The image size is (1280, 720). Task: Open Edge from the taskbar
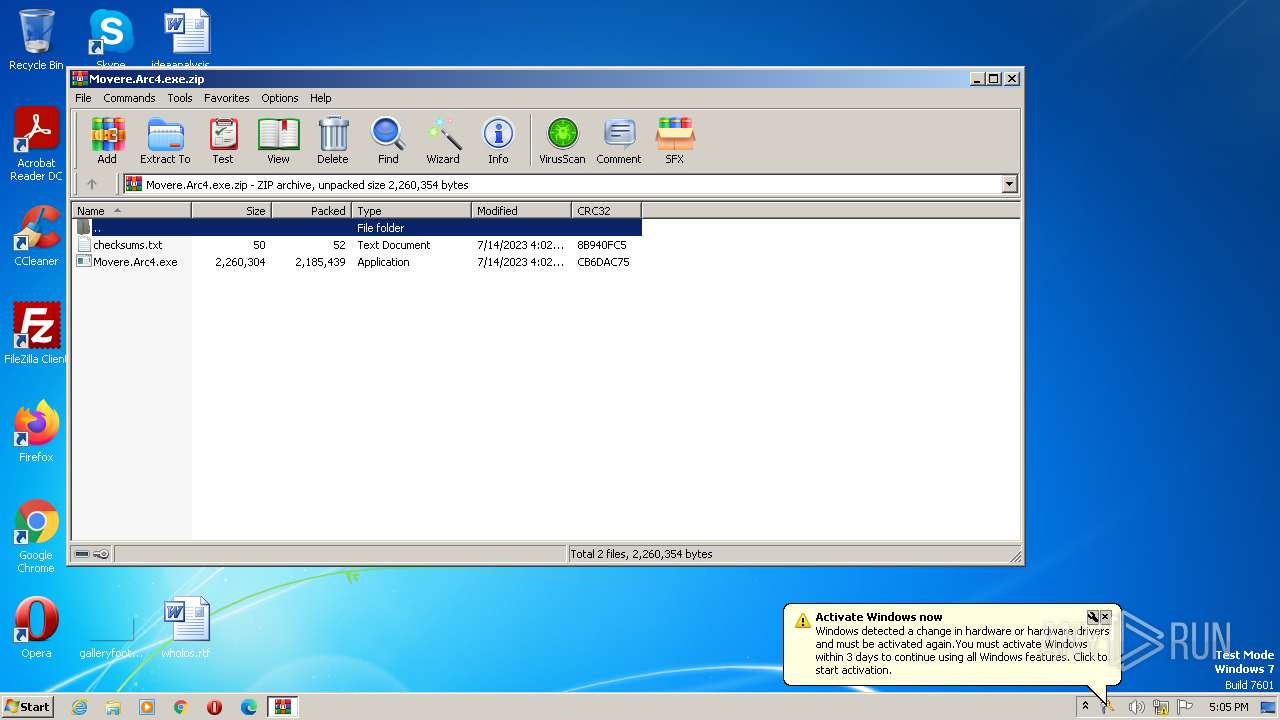[249, 707]
